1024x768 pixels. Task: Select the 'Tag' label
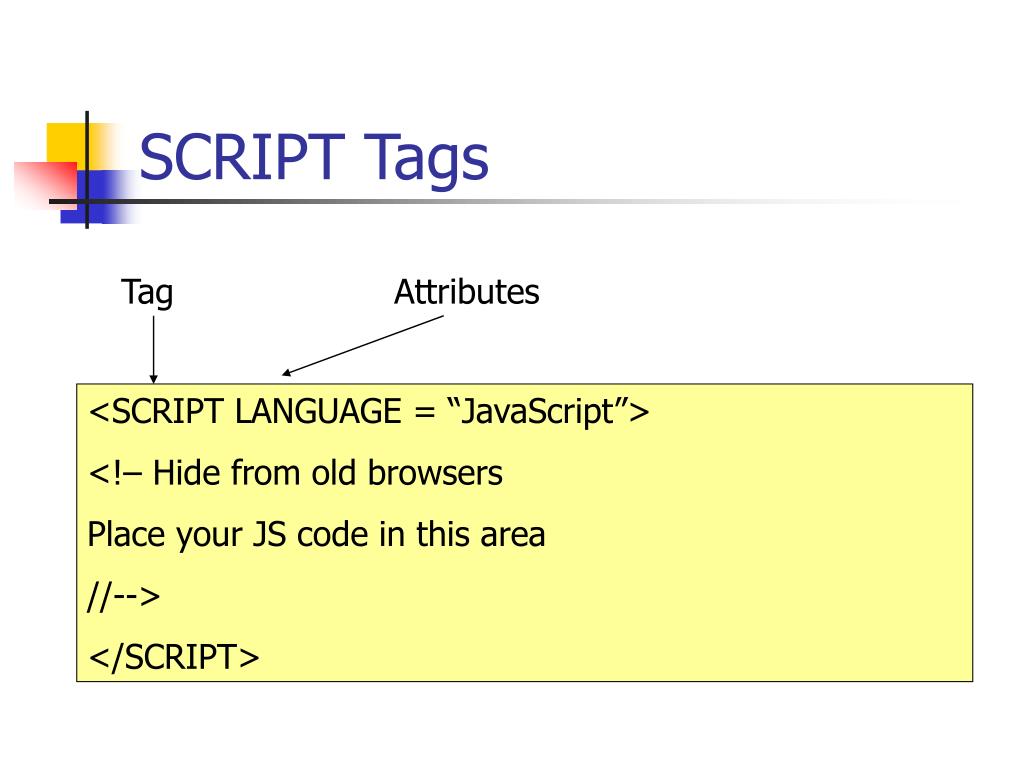pos(147,293)
